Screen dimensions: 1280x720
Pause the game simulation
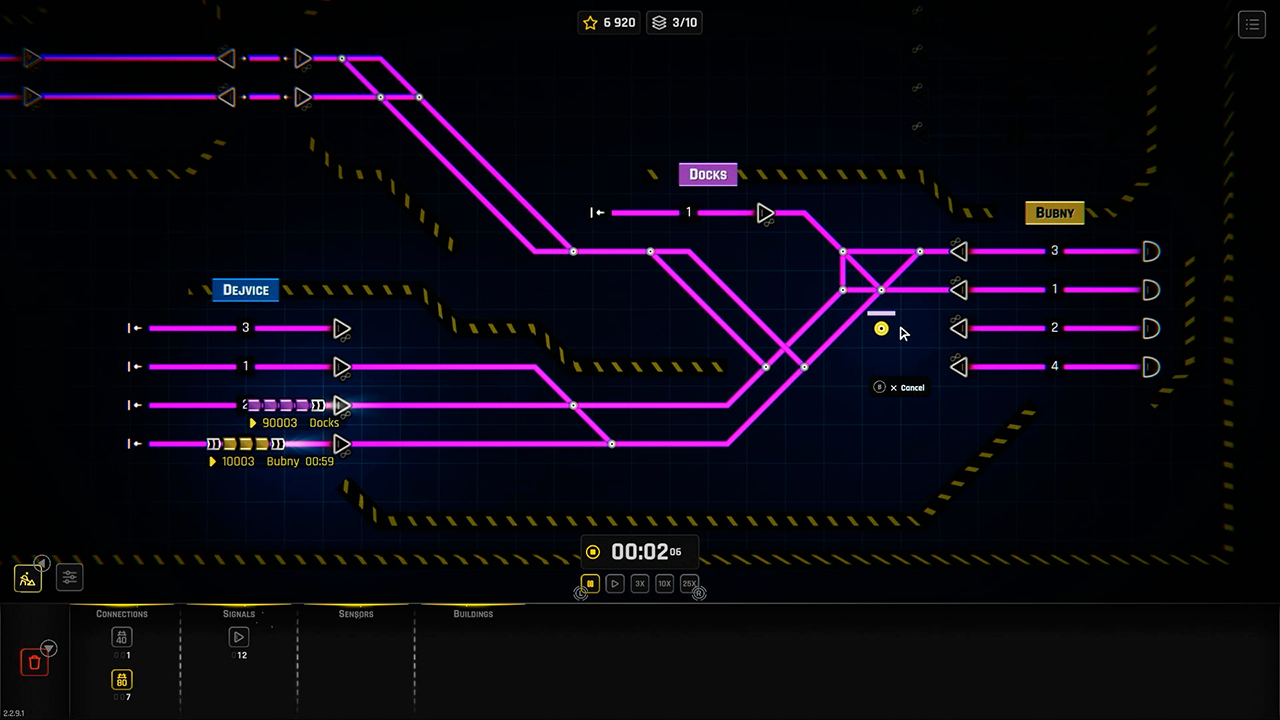coord(590,583)
